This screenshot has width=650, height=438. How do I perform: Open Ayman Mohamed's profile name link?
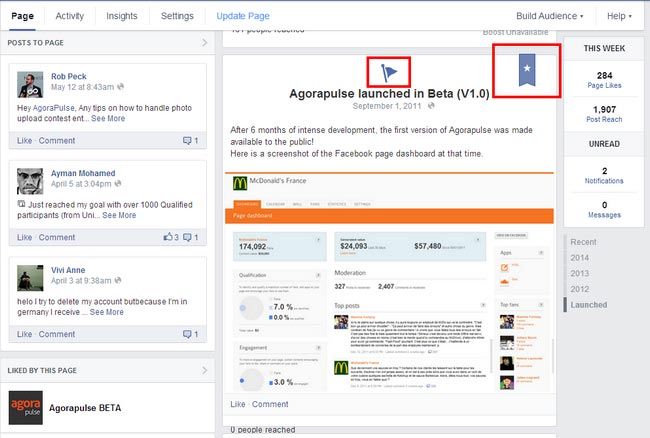[83, 173]
